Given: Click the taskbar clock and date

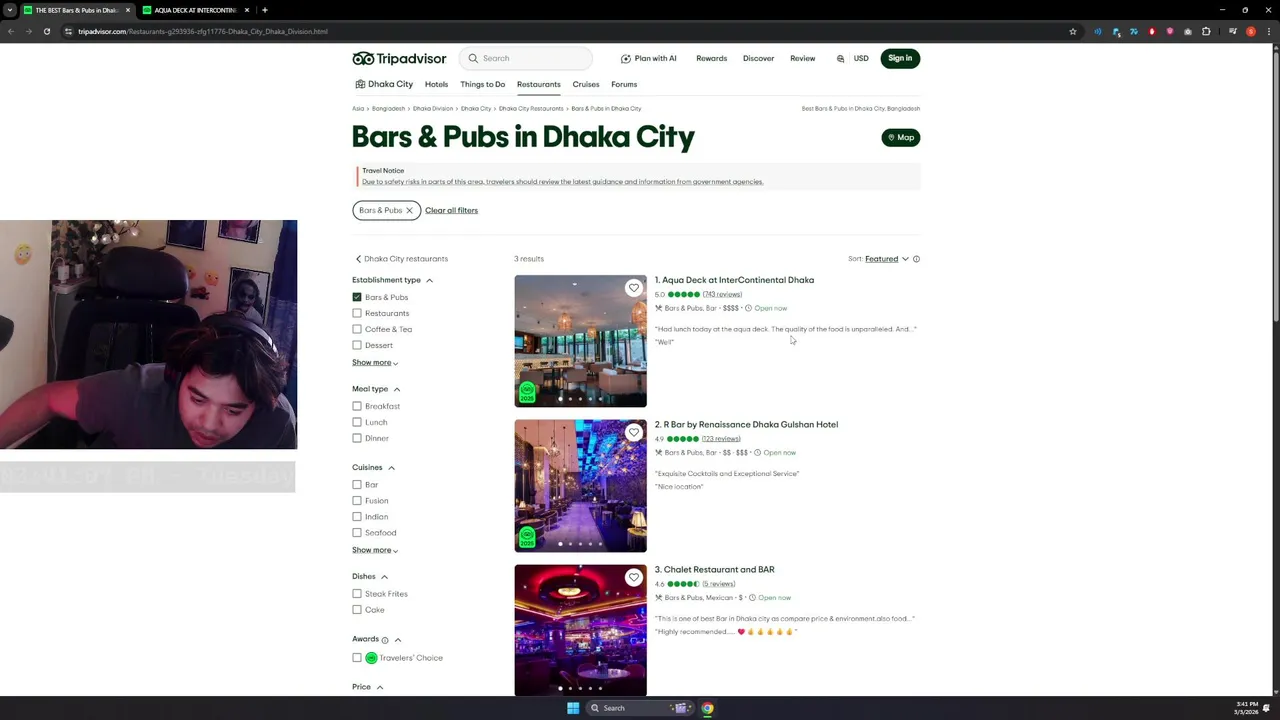Looking at the screenshot, I should click(x=1246, y=708).
